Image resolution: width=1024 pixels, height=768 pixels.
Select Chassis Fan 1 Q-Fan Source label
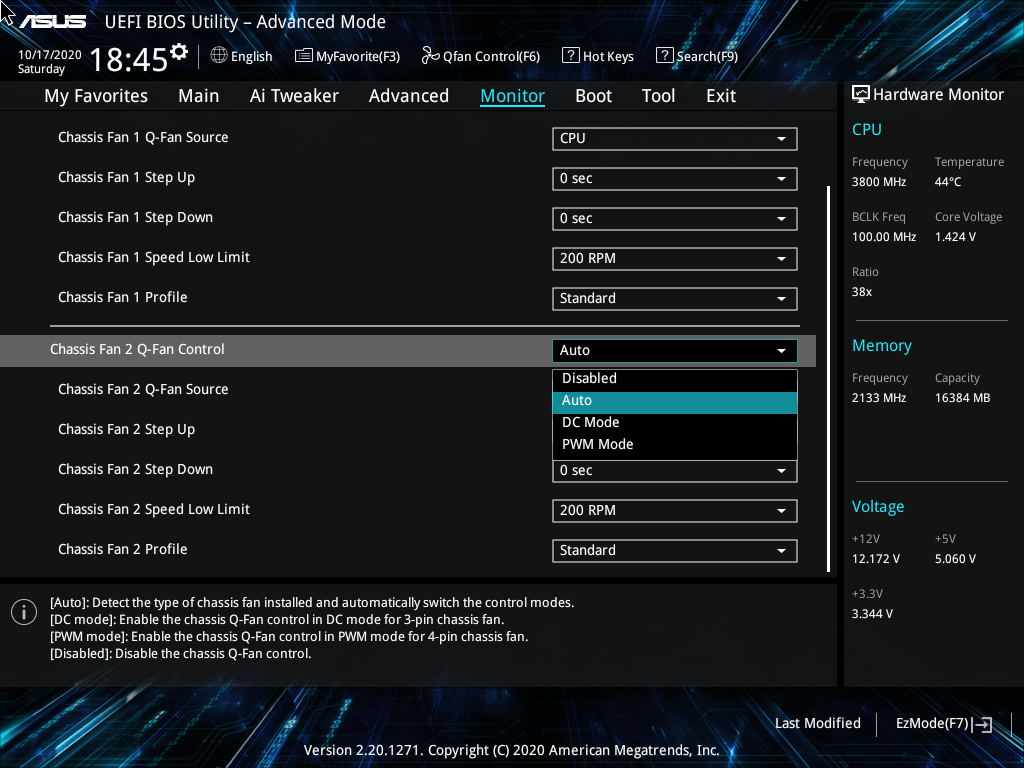(x=143, y=137)
